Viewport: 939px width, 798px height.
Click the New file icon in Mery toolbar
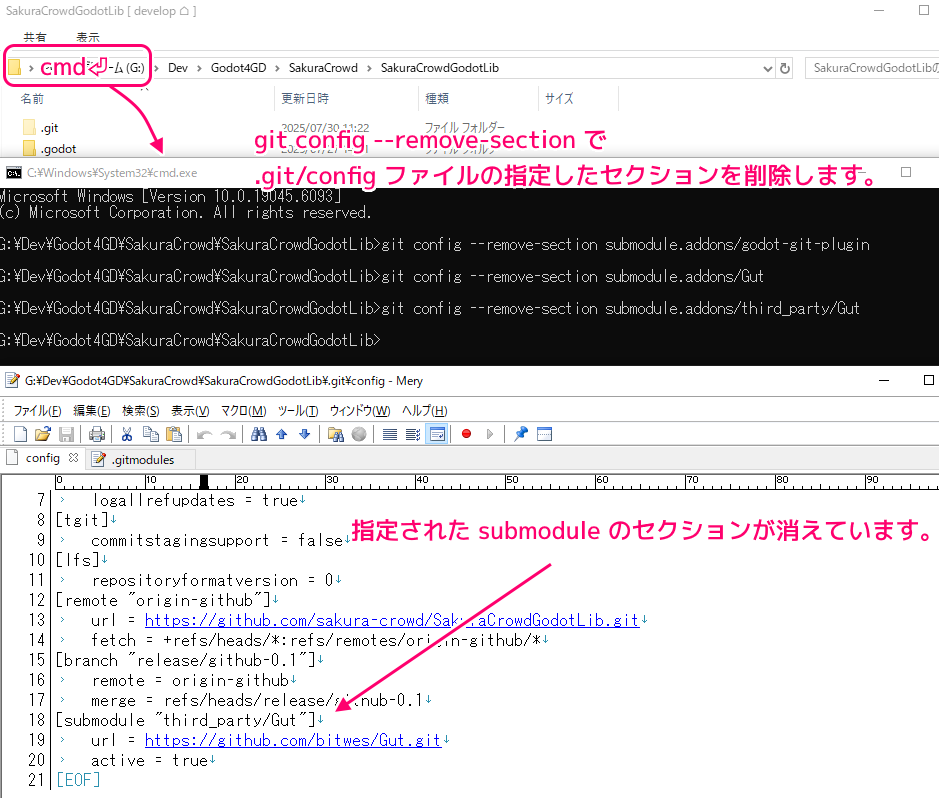(x=20, y=434)
